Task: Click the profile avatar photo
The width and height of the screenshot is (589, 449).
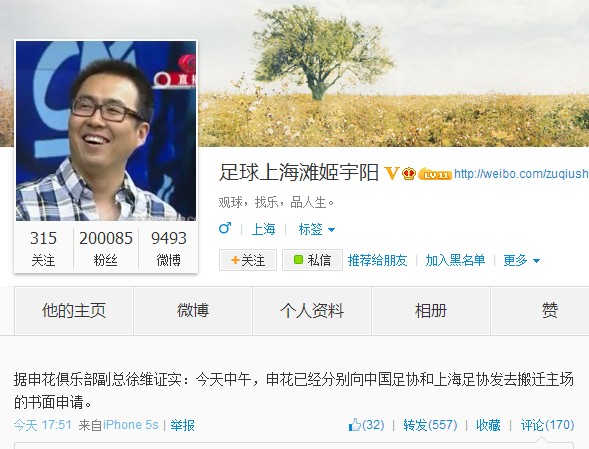Action: coord(106,131)
